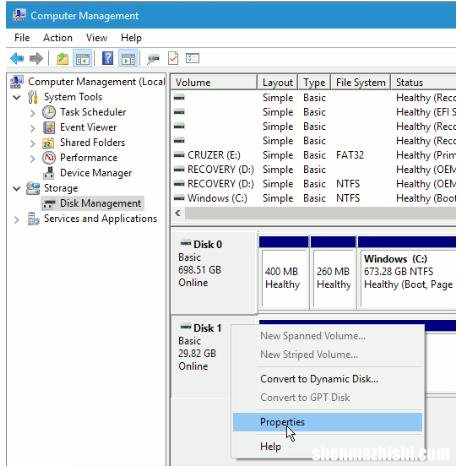Sort by the File System column header
Viewport: 460px width, 469px height.
(x=360, y=82)
